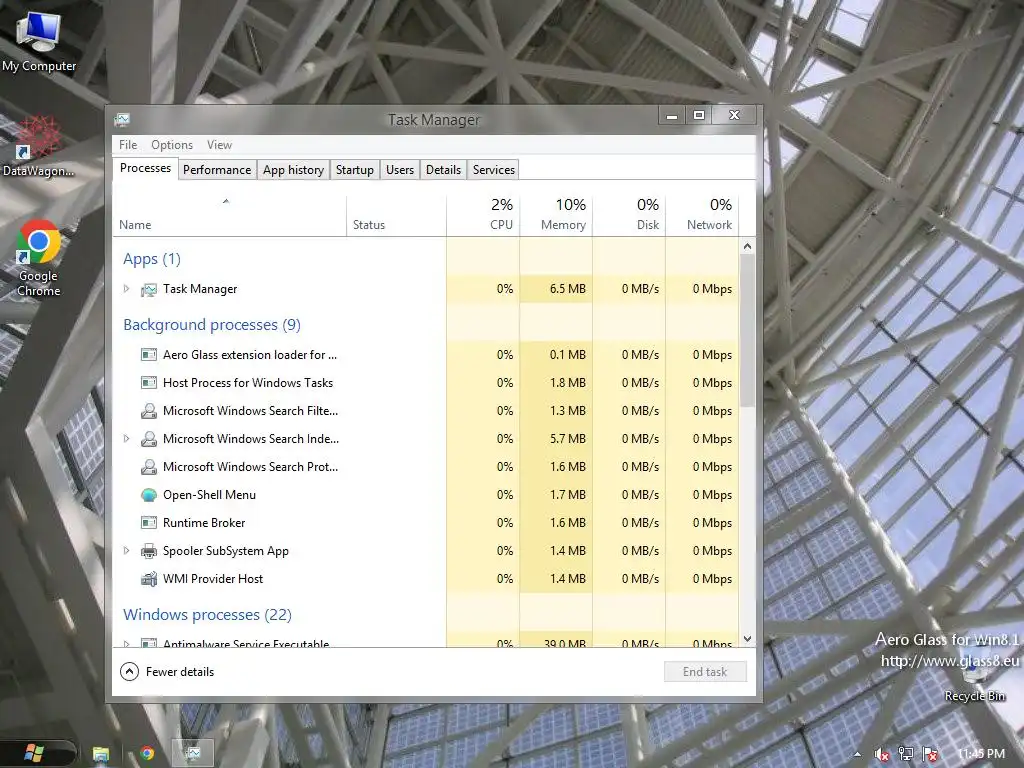The image size is (1024, 768).
Task: Collapse to fewer details view
Action: coord(167,671)
